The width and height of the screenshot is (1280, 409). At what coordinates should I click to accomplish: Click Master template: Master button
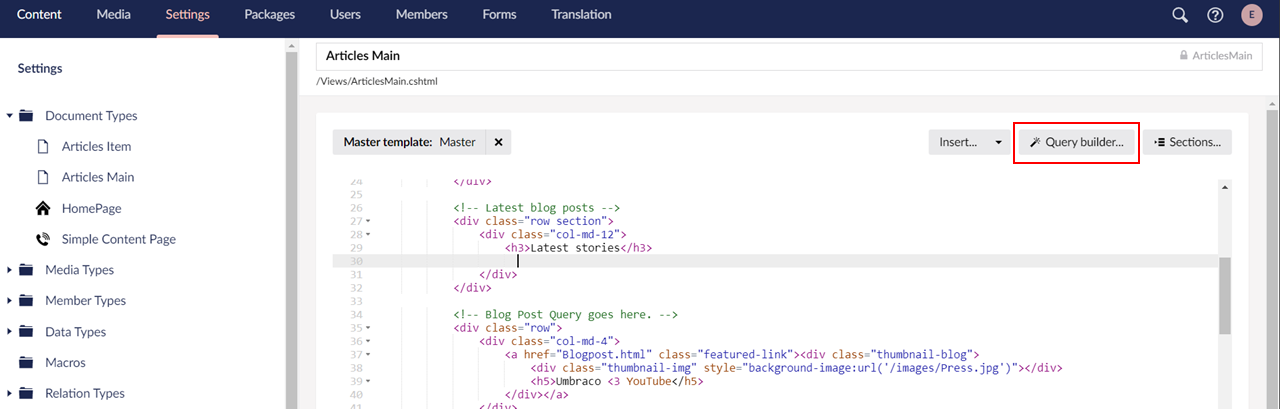[x=410, y=142]
